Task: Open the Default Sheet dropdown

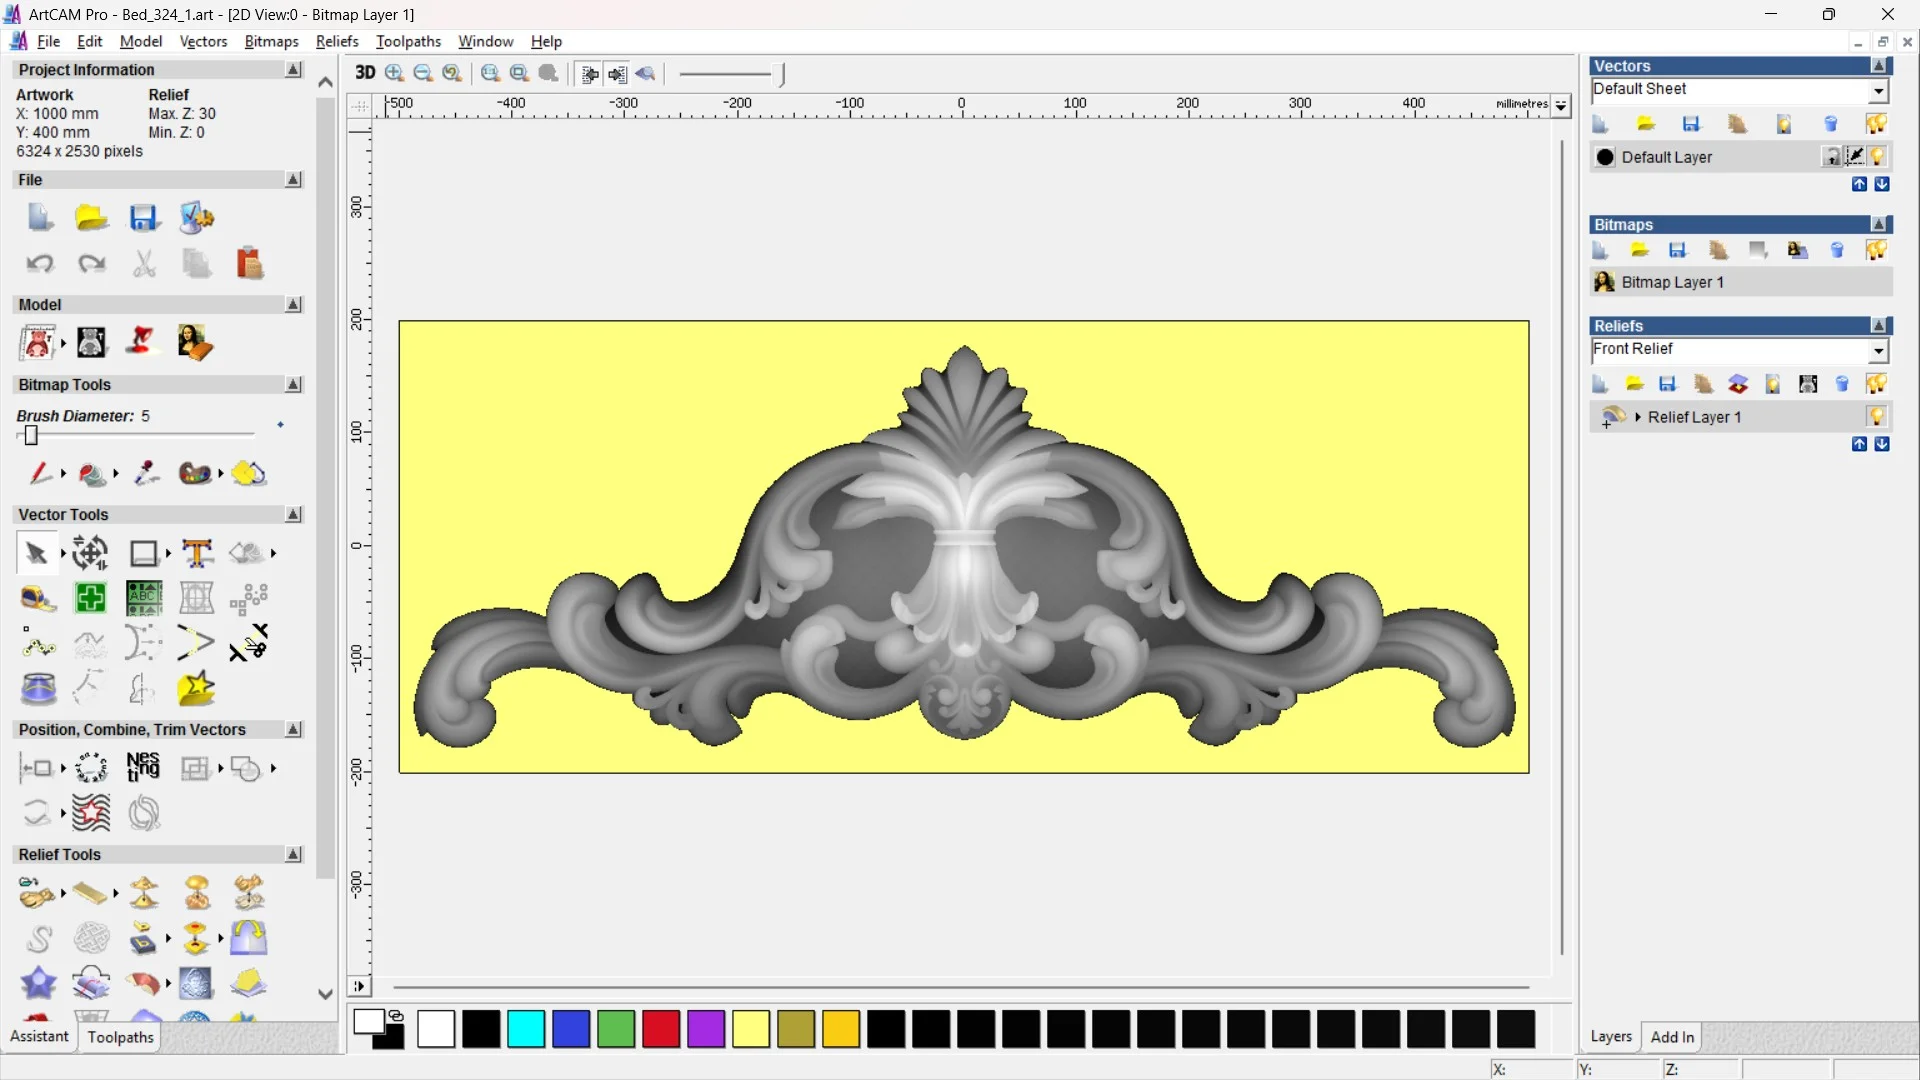Action: (x=1878, y=91)
